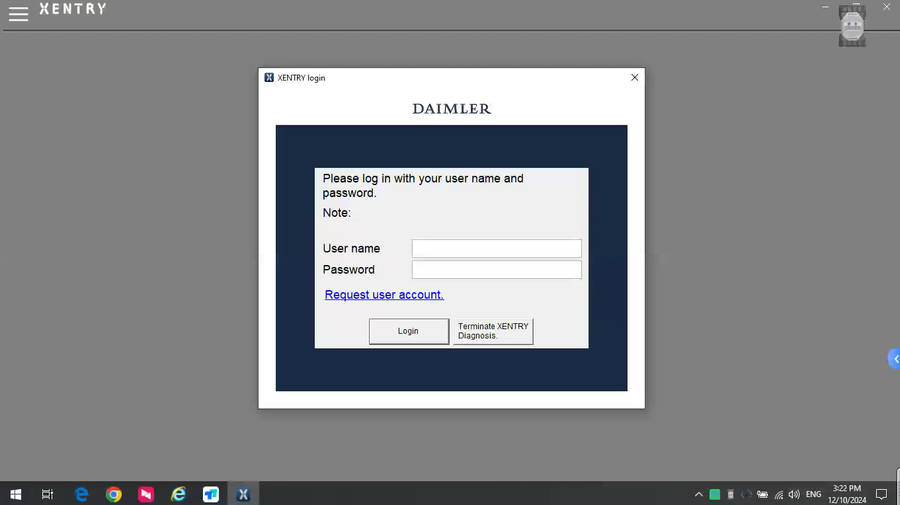Expand the blue side panel arrow

[894, 359]
